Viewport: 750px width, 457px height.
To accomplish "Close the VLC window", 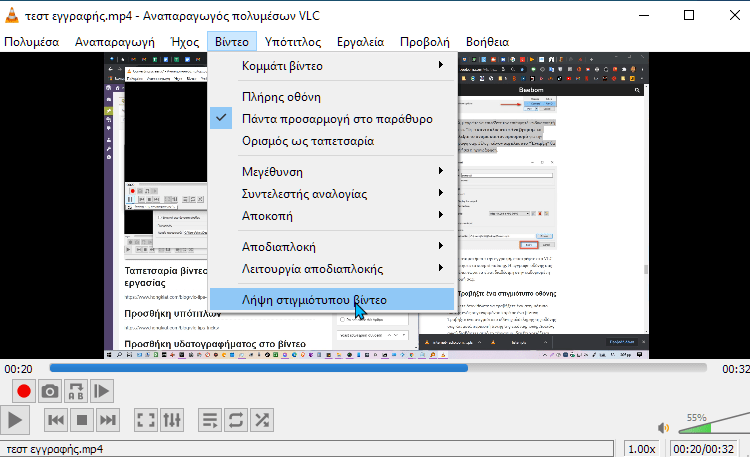I will click(734, 15).
